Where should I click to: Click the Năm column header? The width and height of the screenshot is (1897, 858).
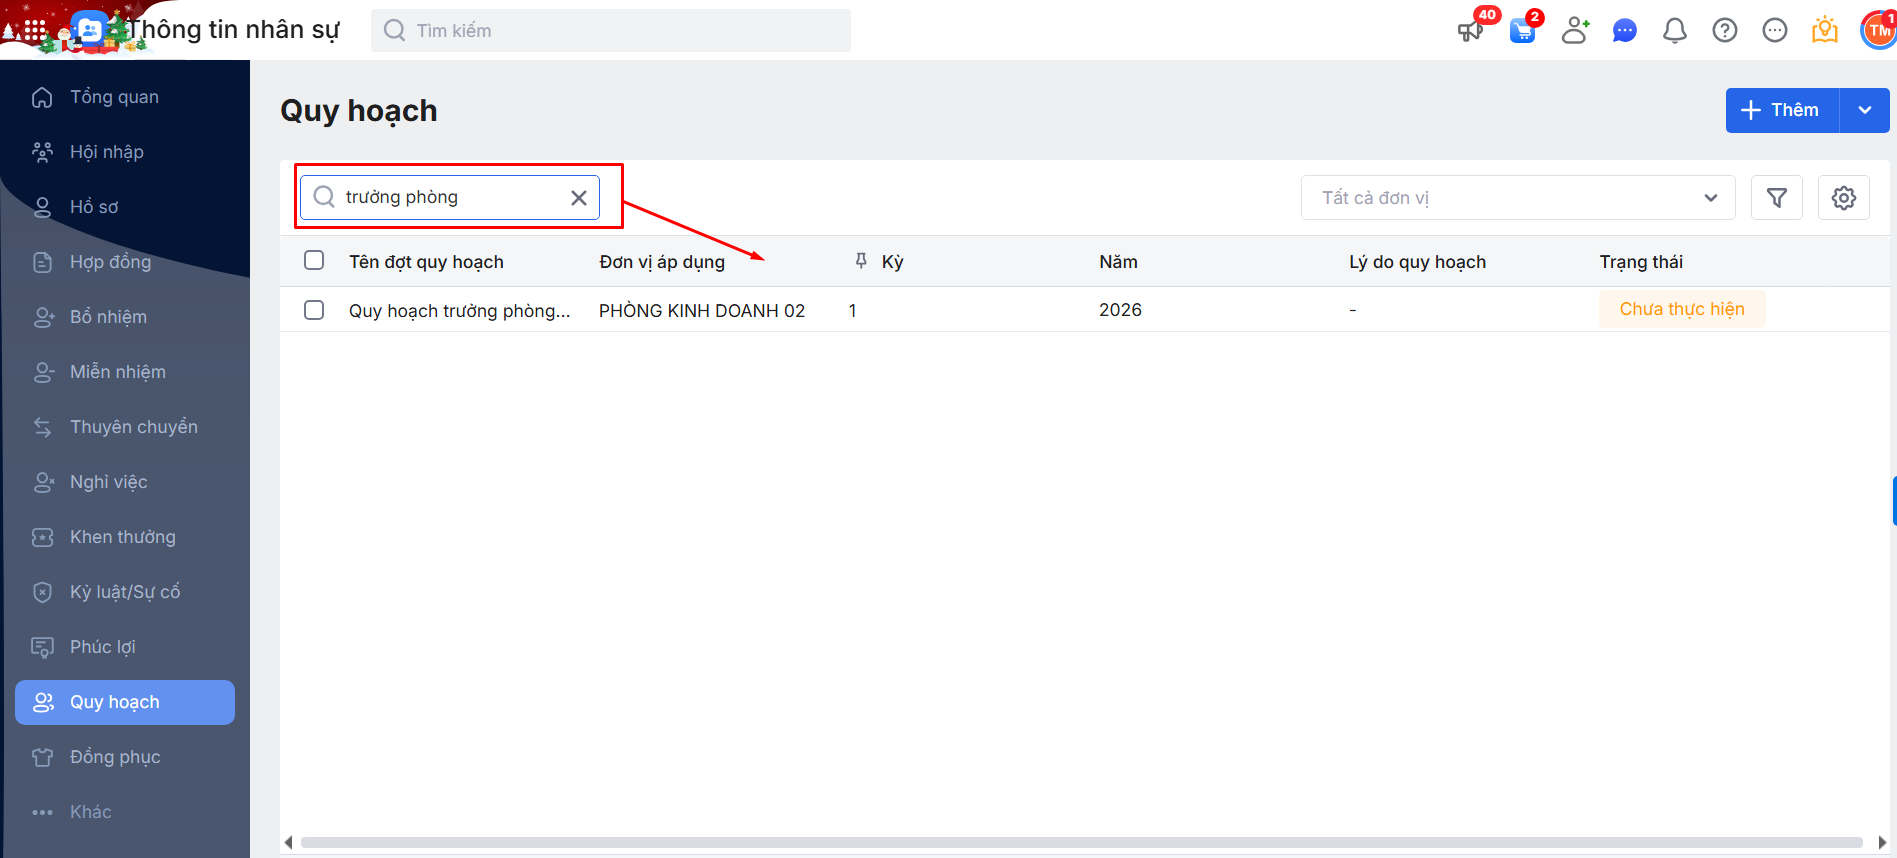tap(1118, 262)
